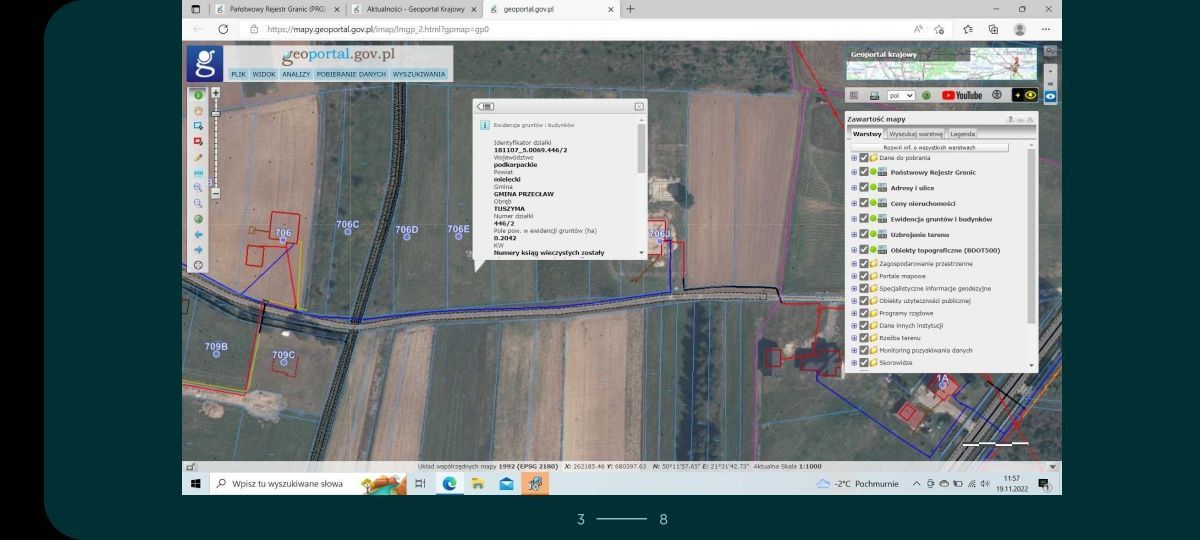Expand the Państwowy Rejestr Granic layer

pyautogui.click(x=853, y=172)
